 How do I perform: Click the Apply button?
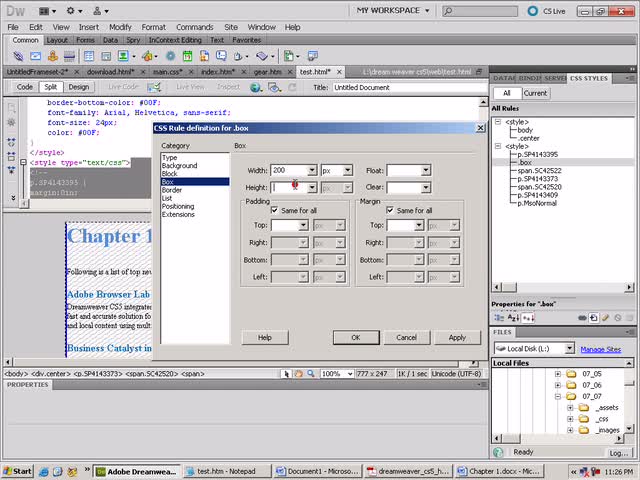[457, 338]
